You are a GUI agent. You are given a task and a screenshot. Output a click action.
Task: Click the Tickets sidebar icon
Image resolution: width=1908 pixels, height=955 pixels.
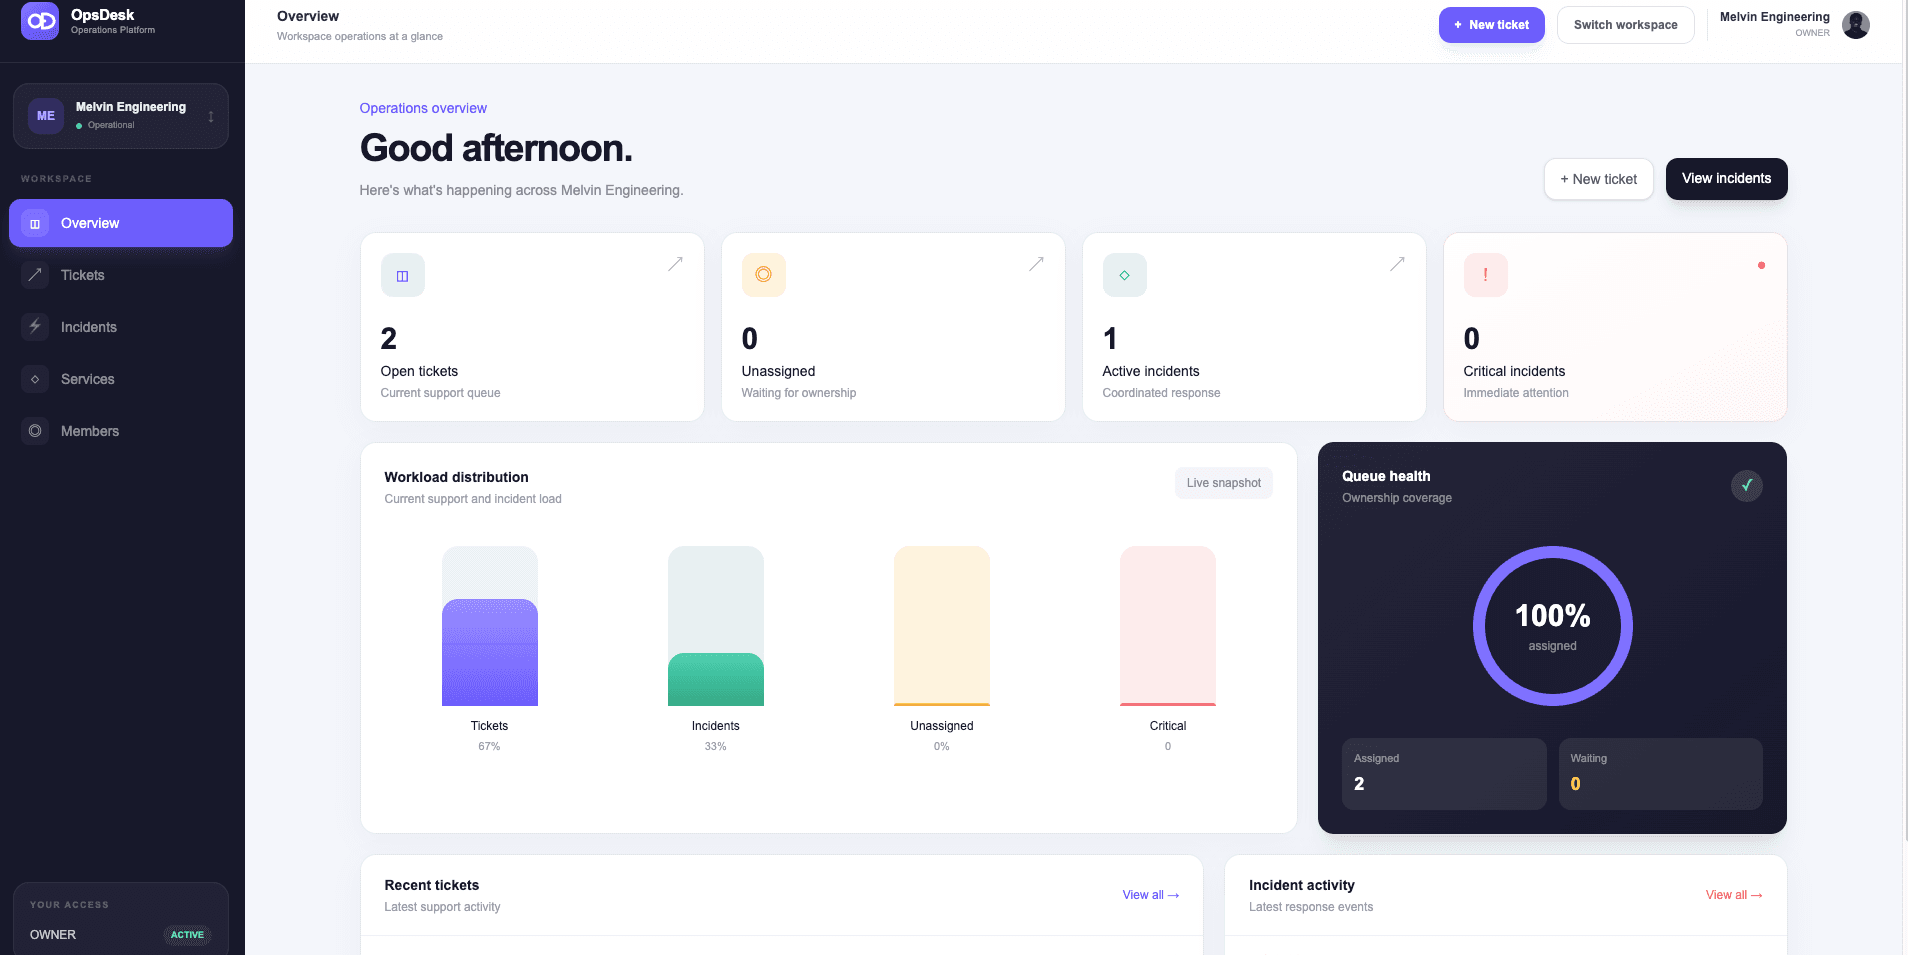click(35, 275)
